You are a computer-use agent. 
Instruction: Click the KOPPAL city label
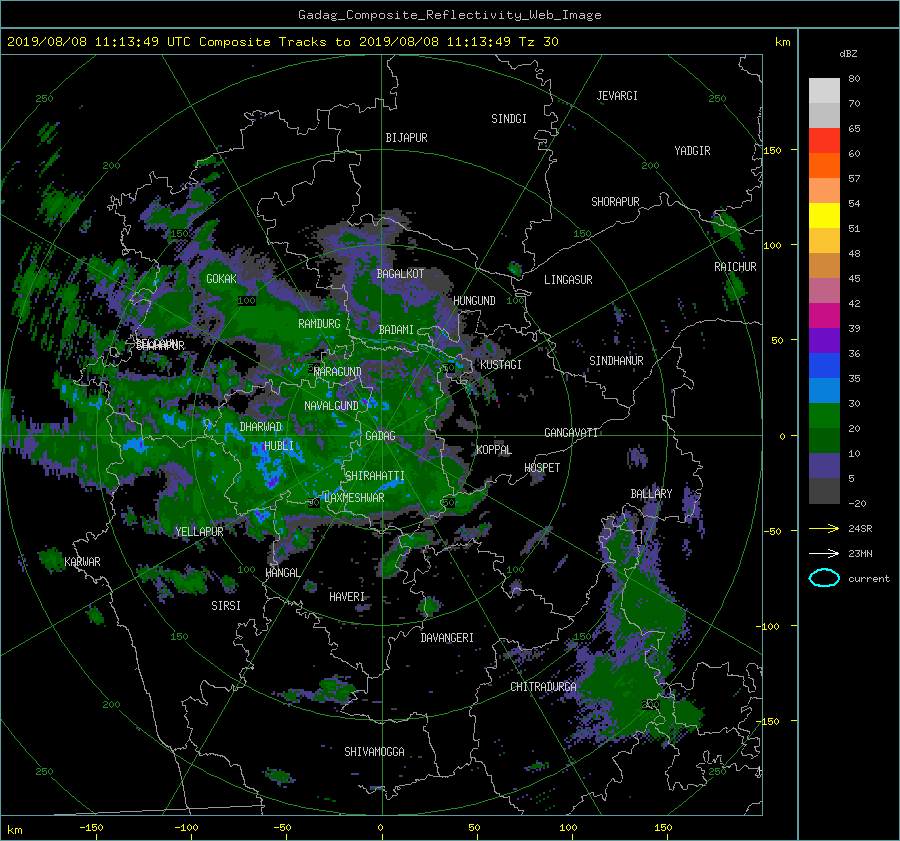click(494, 449)
